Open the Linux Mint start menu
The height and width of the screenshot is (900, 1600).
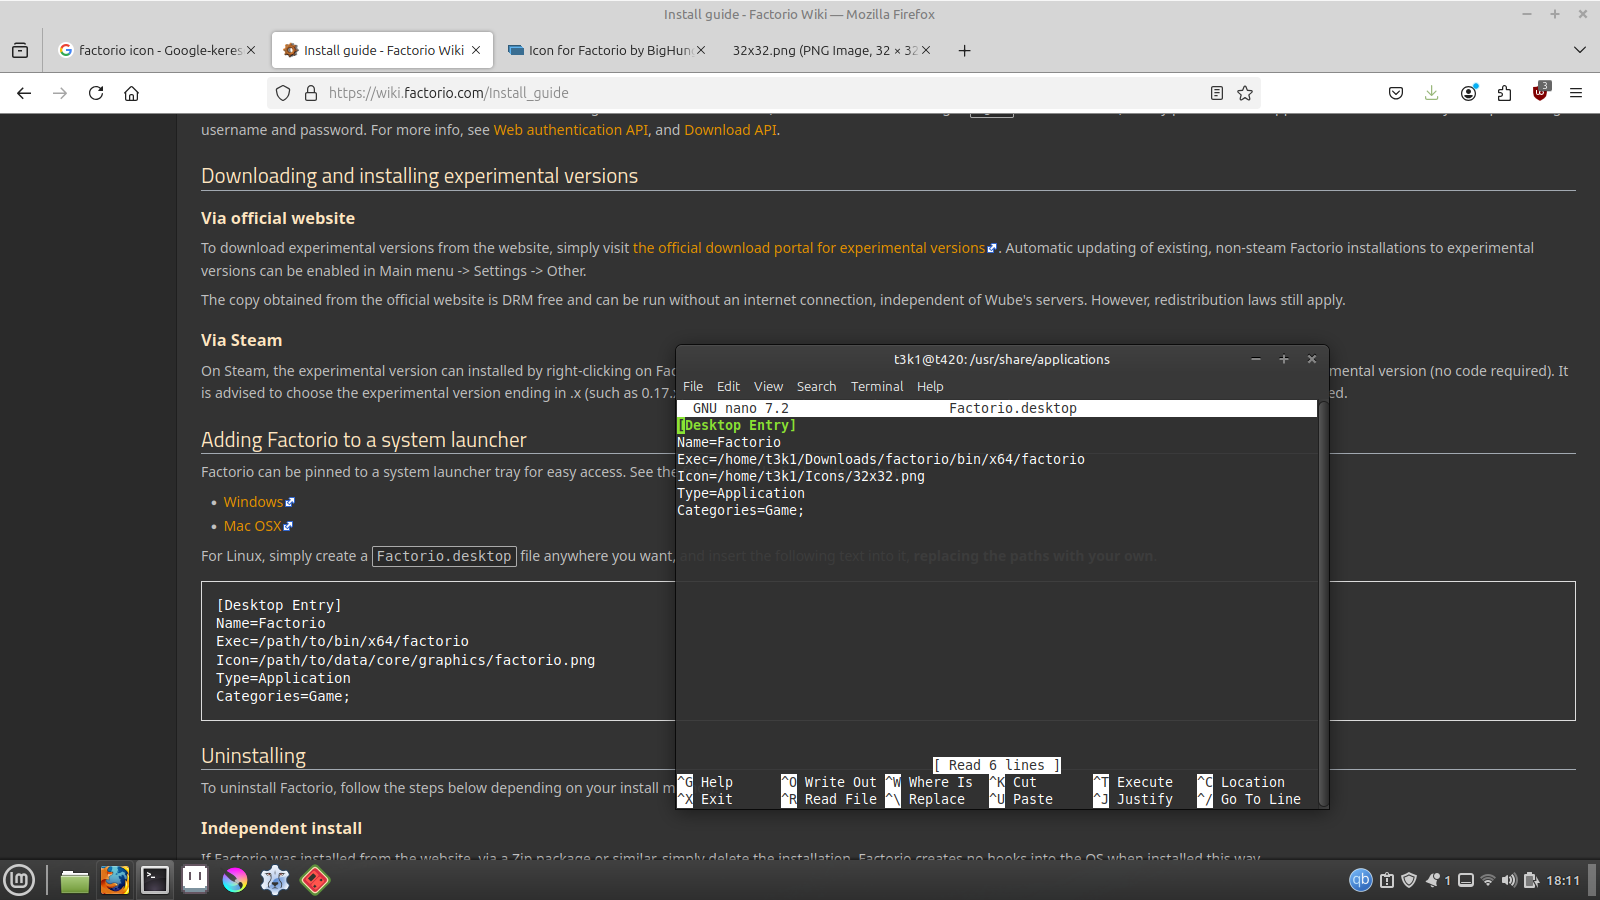point(19,880)
